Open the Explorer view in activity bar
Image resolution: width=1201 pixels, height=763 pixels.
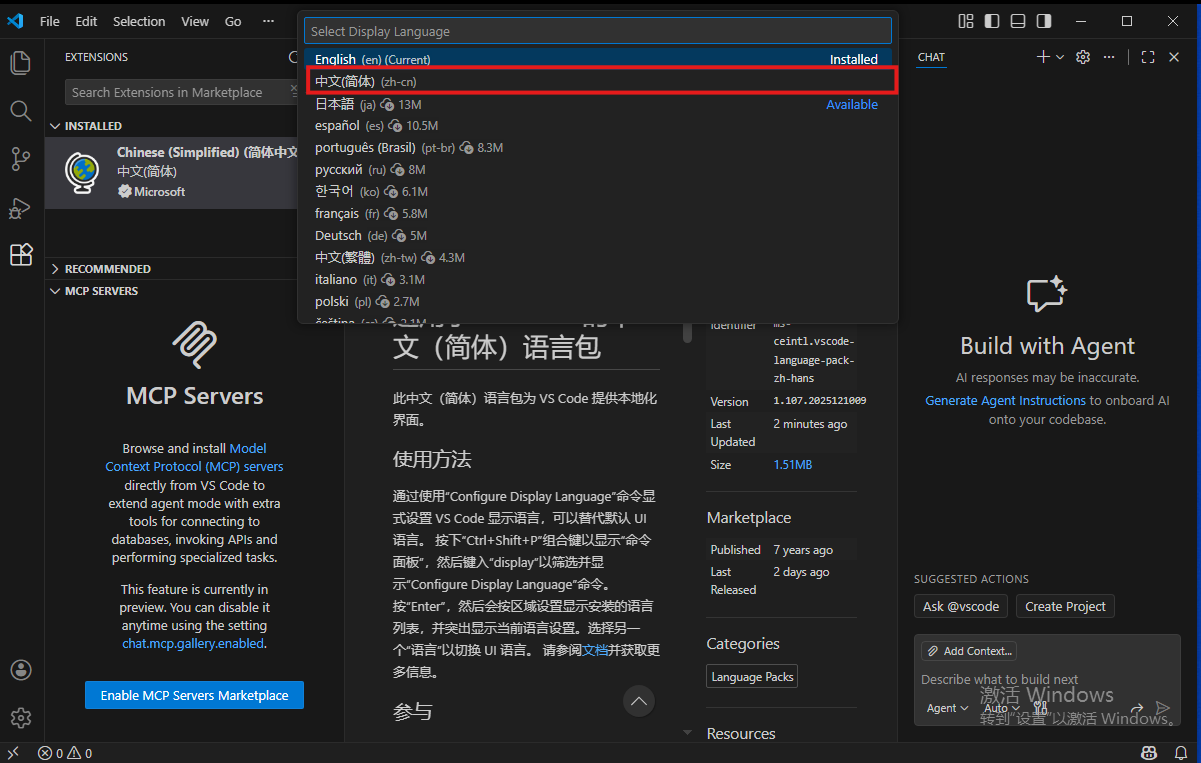pyautogui.click(x=21, y=63)
